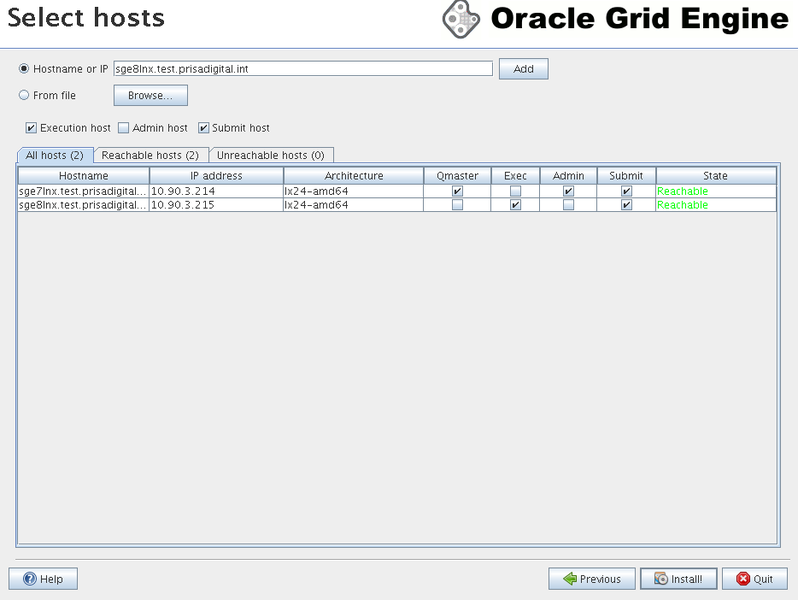Select the Hostname or IP radio button

click(x=24, y=68)
